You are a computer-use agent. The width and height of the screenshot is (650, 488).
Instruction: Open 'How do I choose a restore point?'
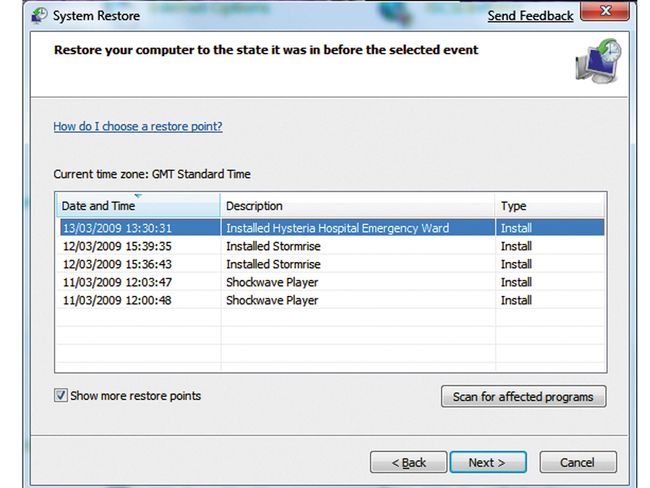[x=138, y=127]
